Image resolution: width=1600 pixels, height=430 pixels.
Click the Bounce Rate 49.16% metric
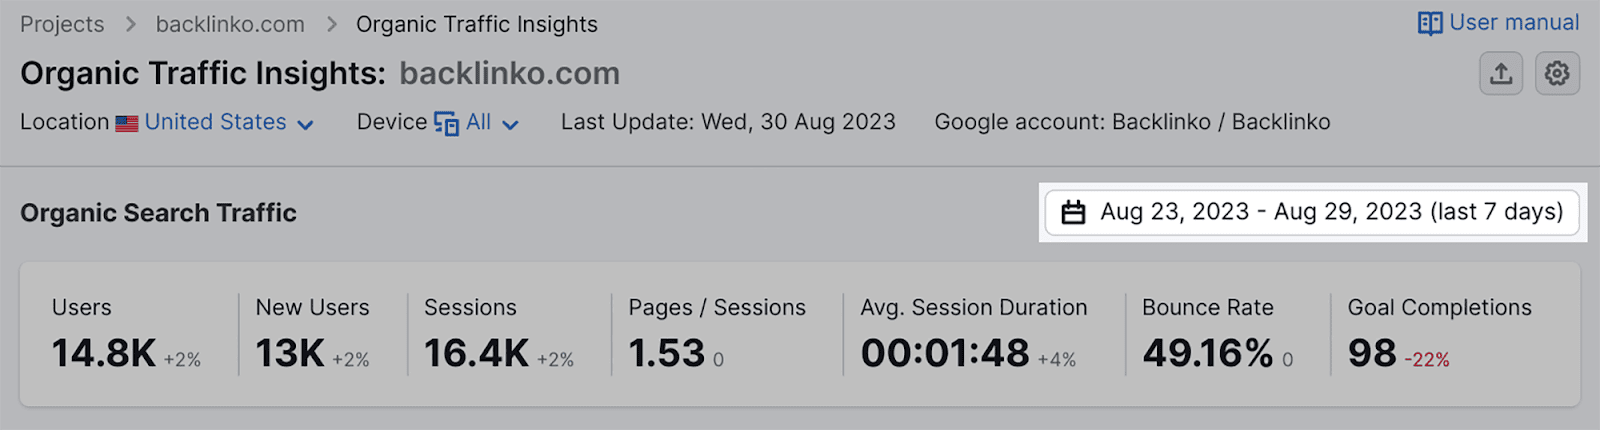[x=1208, y=352]
